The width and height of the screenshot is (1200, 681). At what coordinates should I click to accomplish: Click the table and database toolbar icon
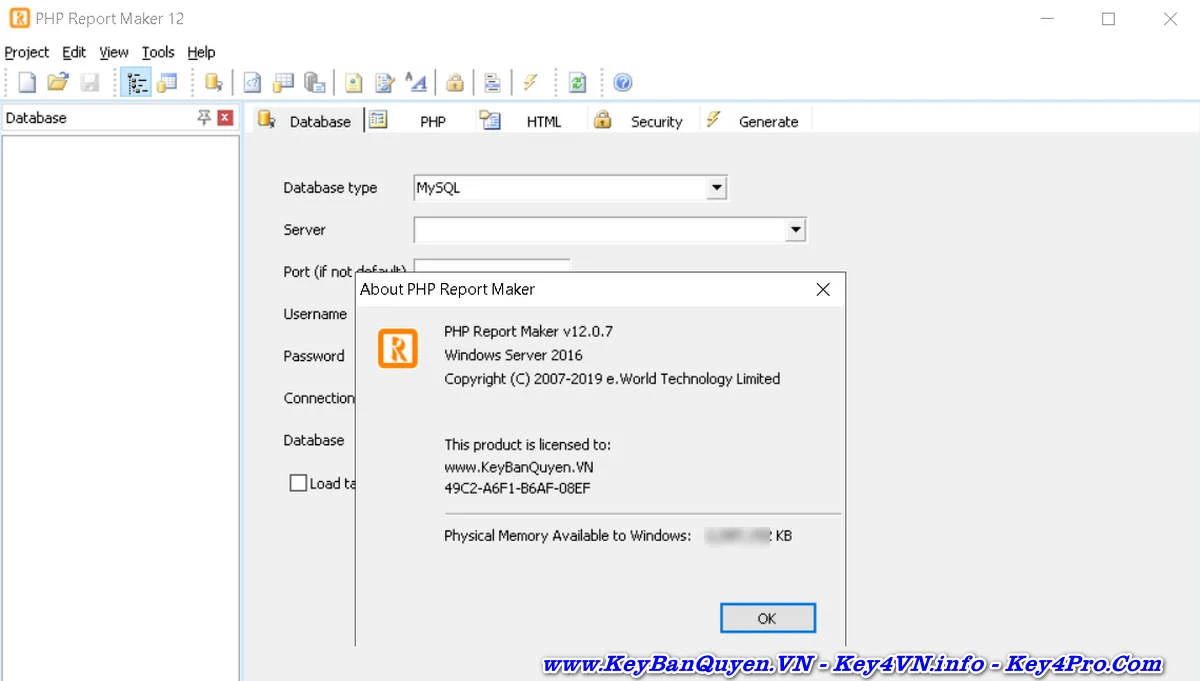[167, 82]
